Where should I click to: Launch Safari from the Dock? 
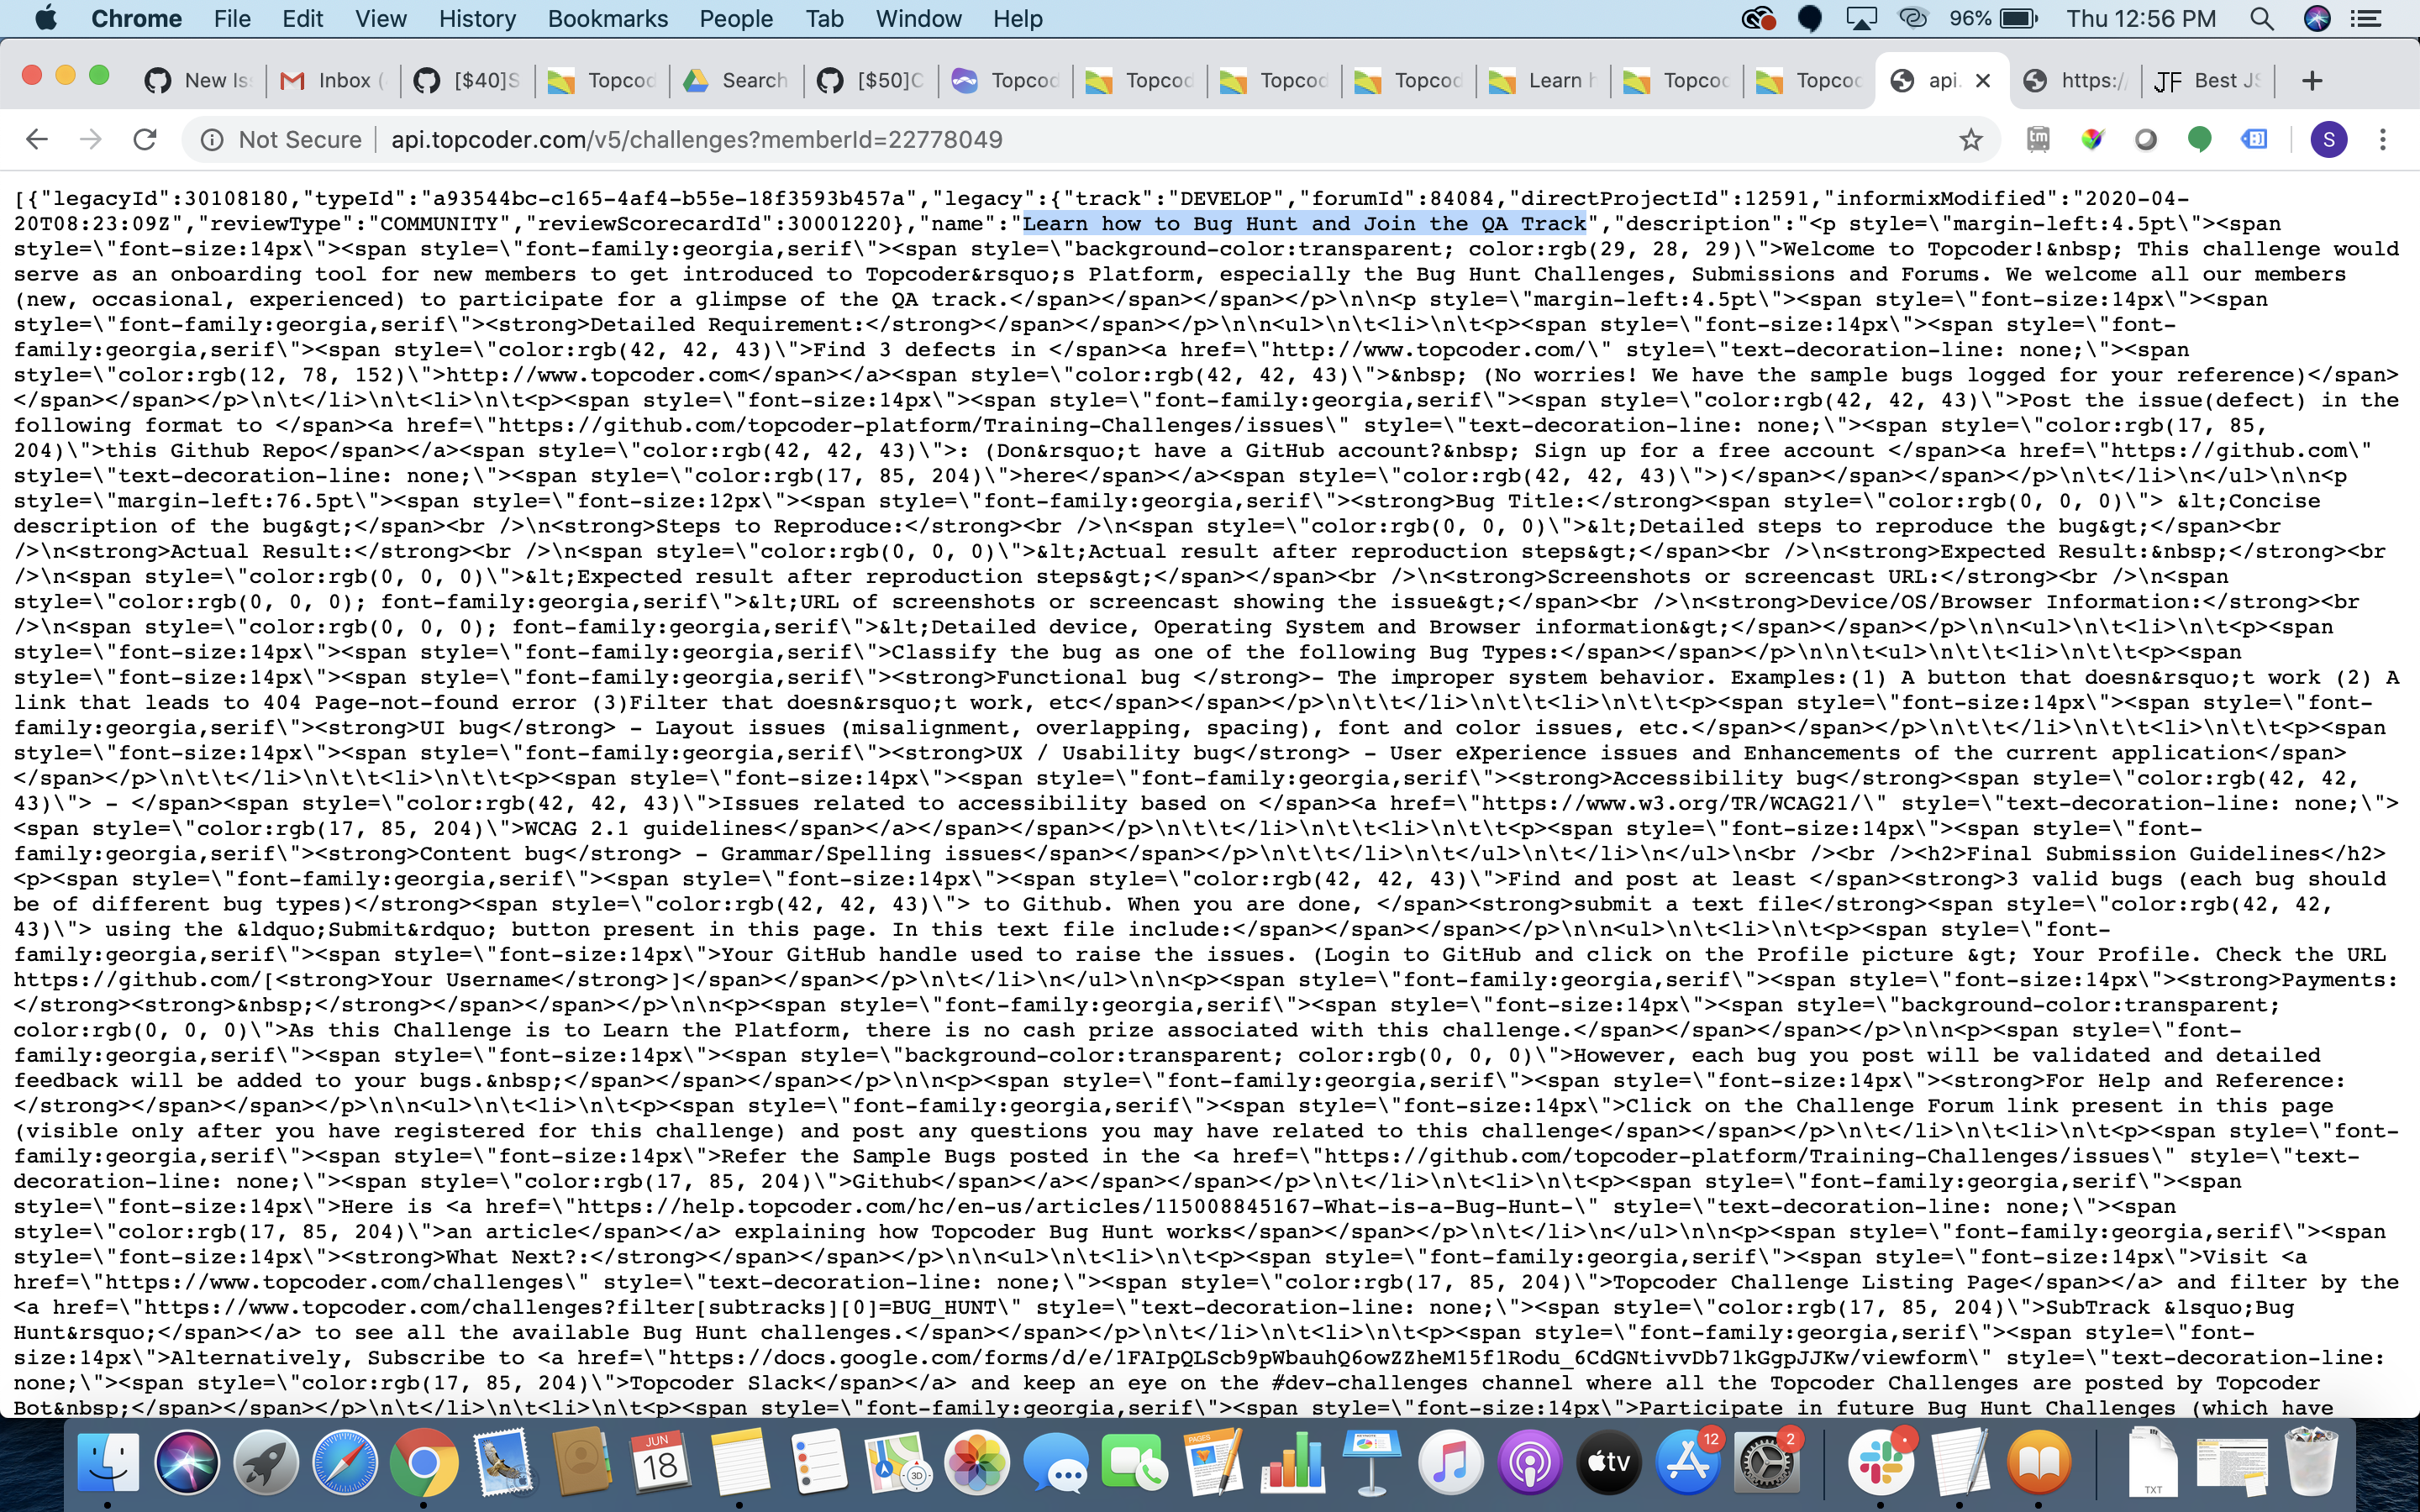(x=345, y=1462)
